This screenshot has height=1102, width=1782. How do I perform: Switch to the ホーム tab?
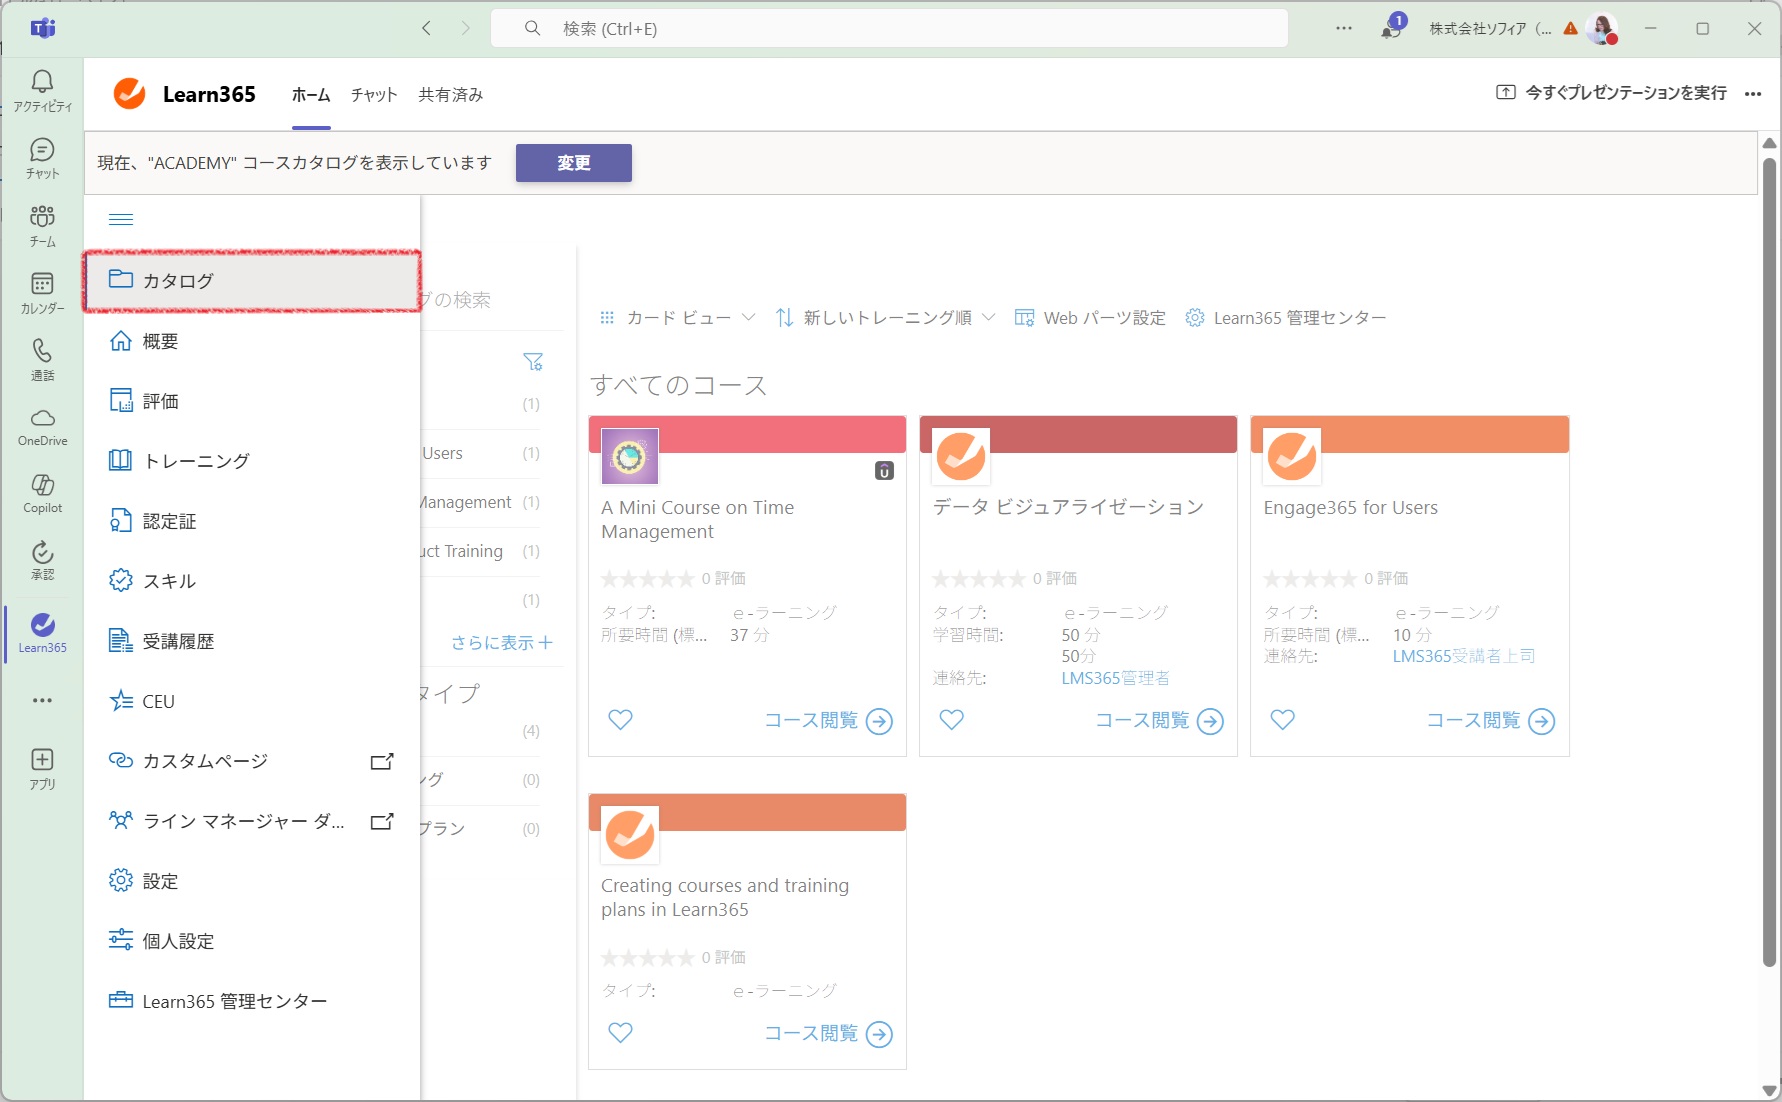click(311, 95)
